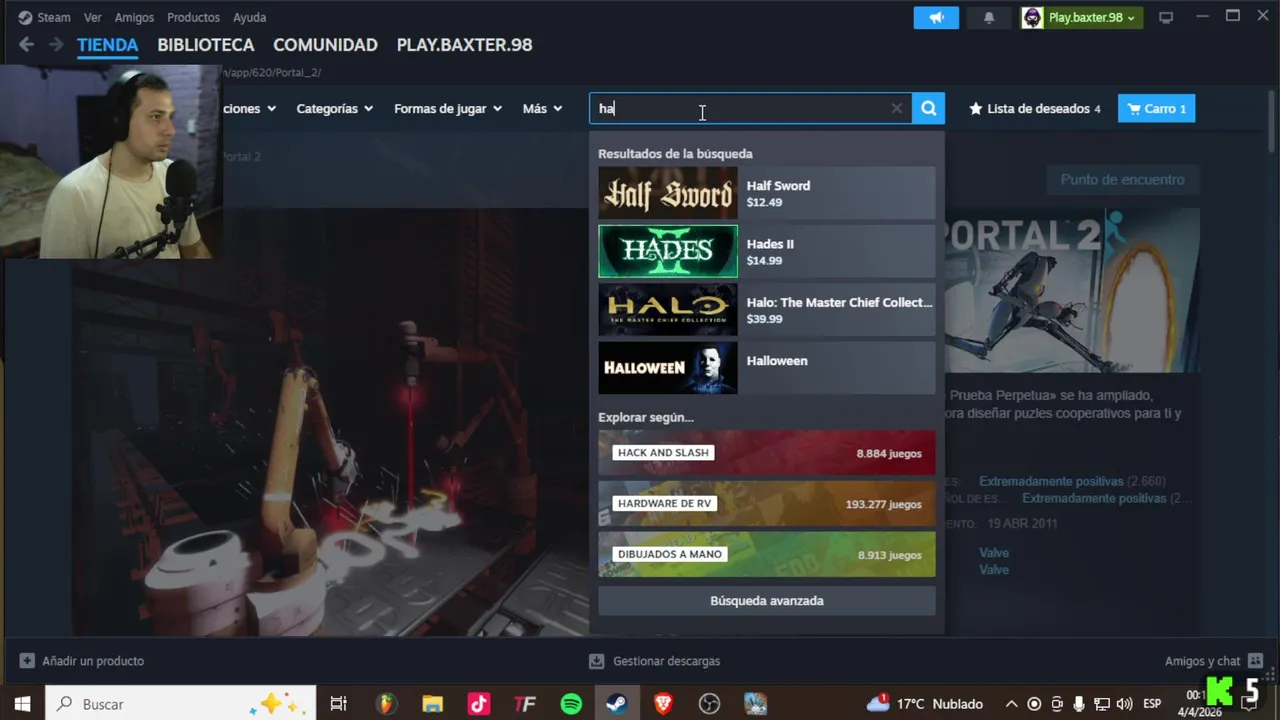Expand the Formas de jugar dropdown
The height and width of the screenshot is (720, 1280).
tap(448, 108)
